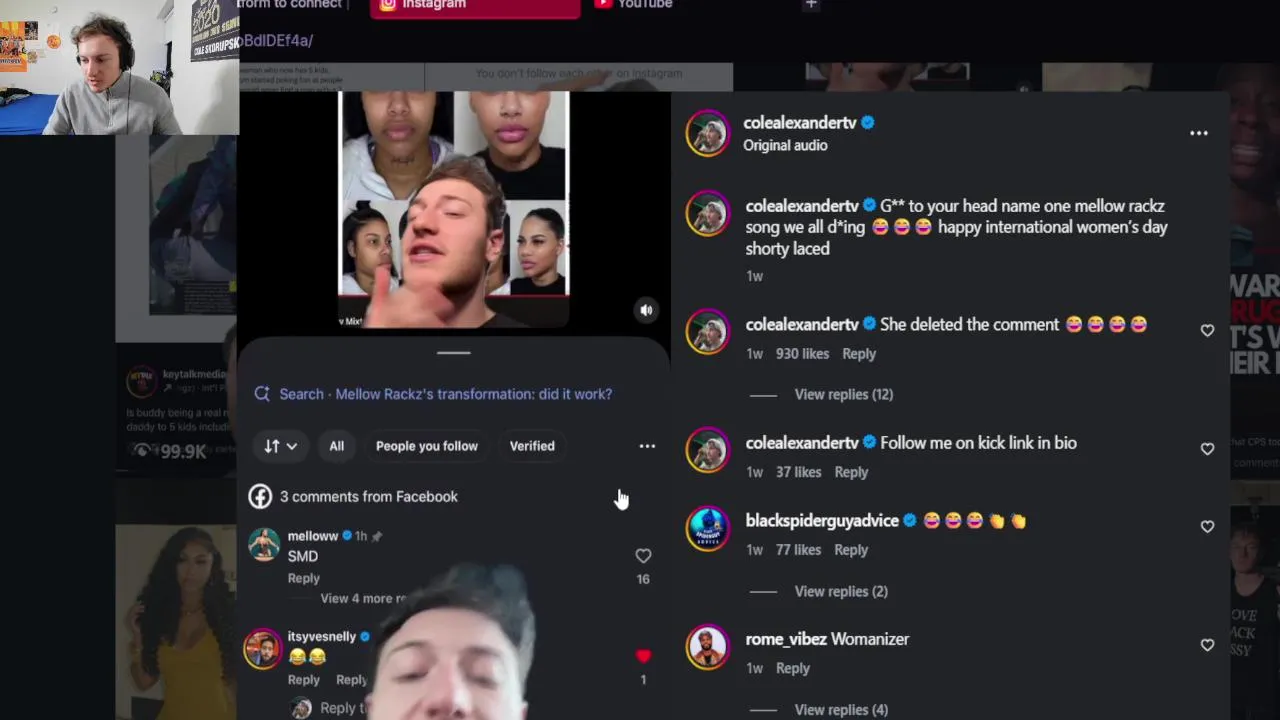Screen dimensions: 1280x720
Task: Like mellow's 'SMD' comment with the heart
Action: click(x=643, y=556)
